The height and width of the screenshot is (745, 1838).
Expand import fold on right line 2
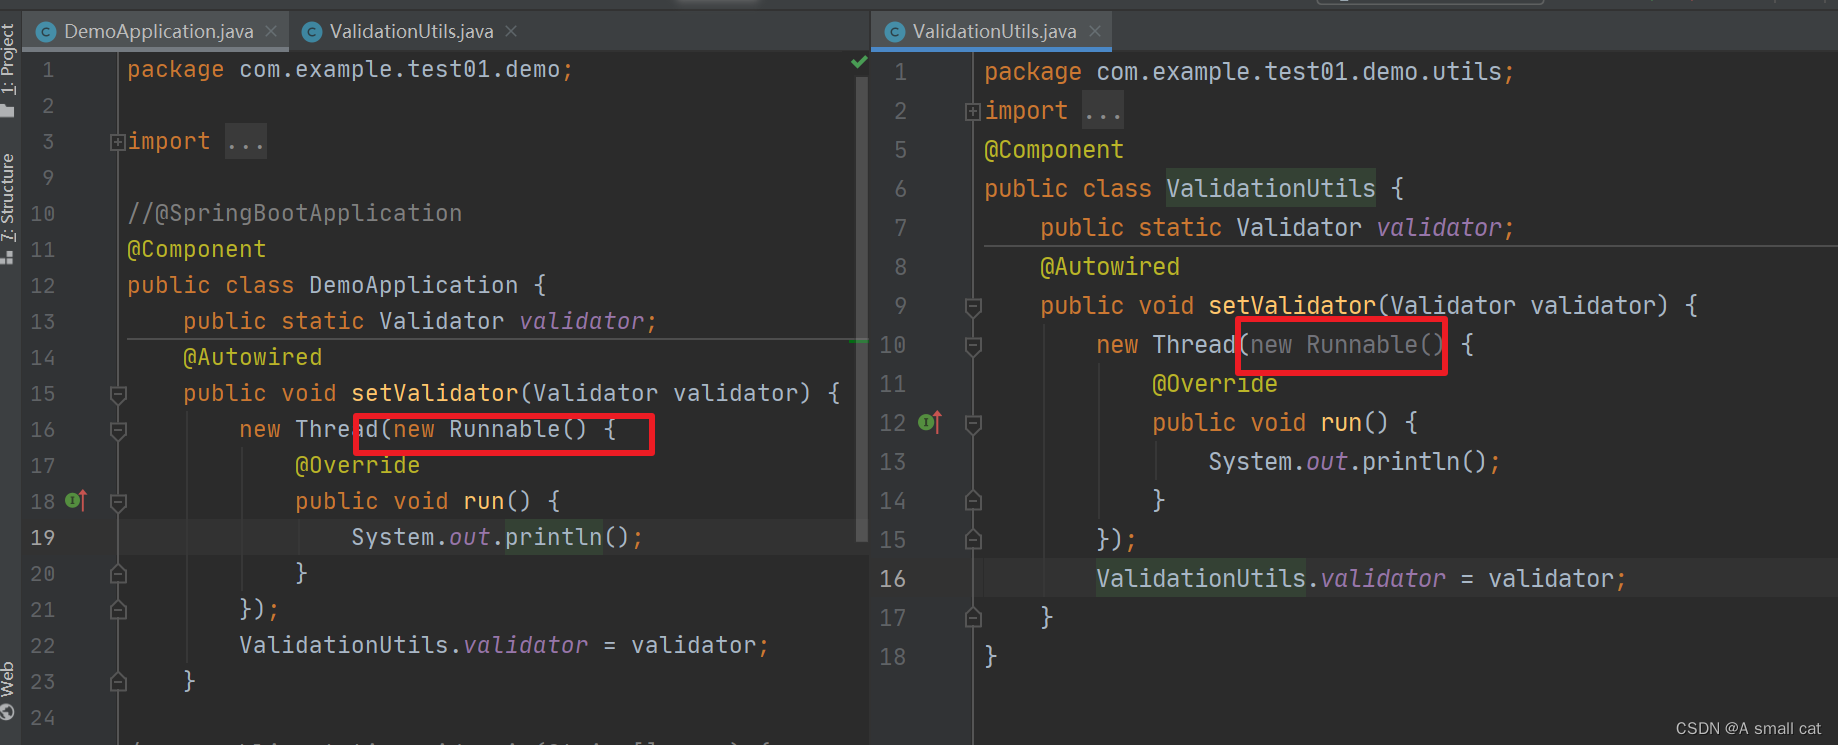point(973,112)
